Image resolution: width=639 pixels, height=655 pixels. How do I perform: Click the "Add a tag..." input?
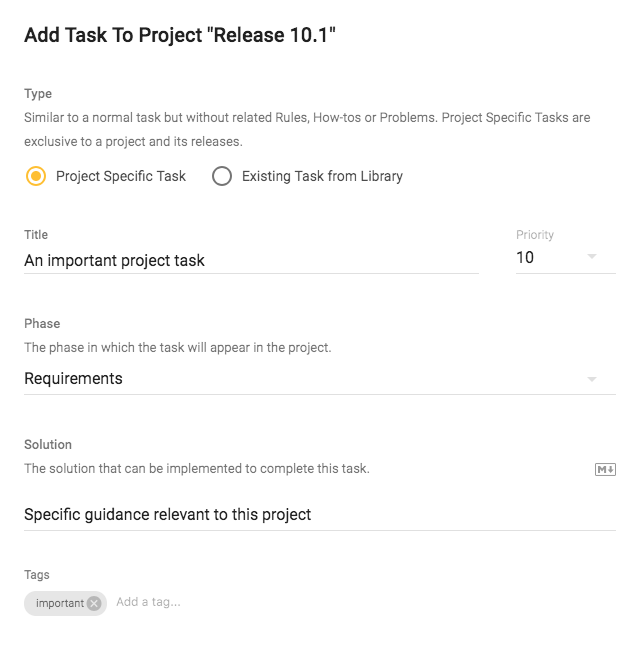[x=148, y=602]
